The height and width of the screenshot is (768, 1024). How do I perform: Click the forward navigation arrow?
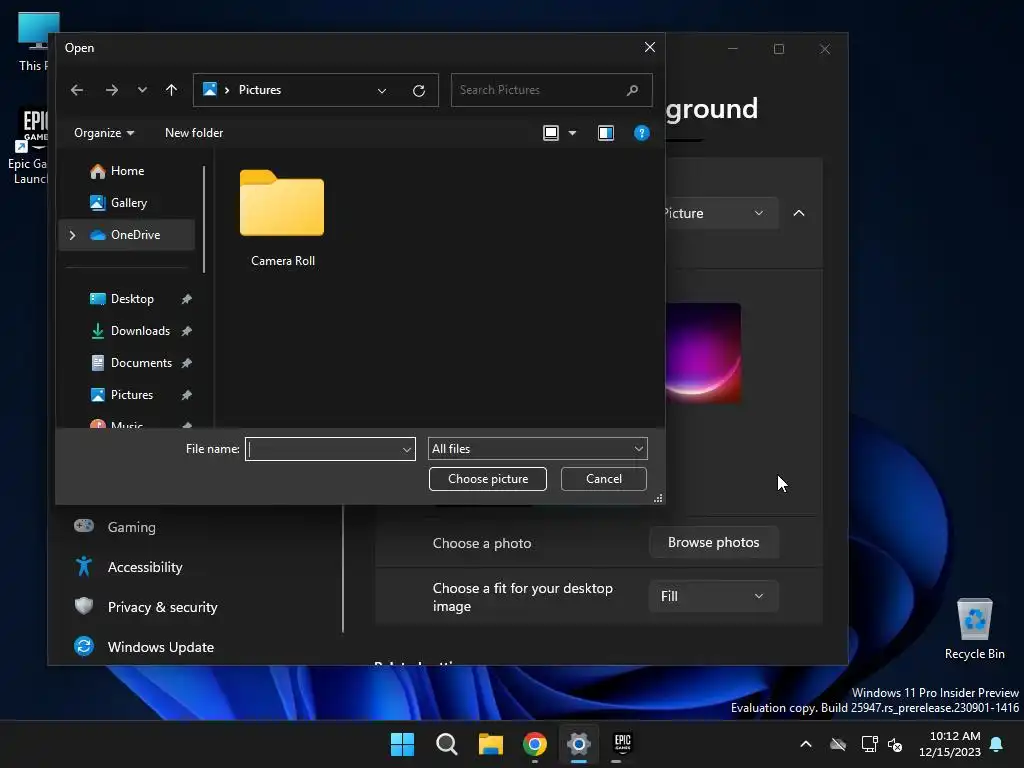point(112,90)
